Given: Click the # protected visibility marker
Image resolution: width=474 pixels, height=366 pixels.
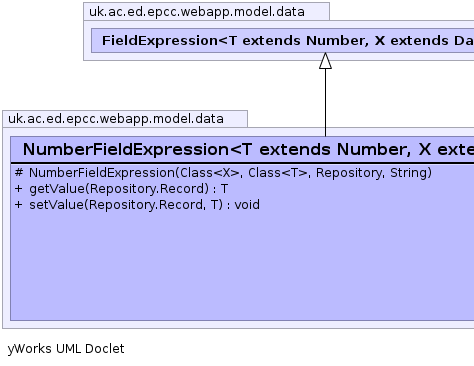Looking at the screenshot, I should pos(19,172).
